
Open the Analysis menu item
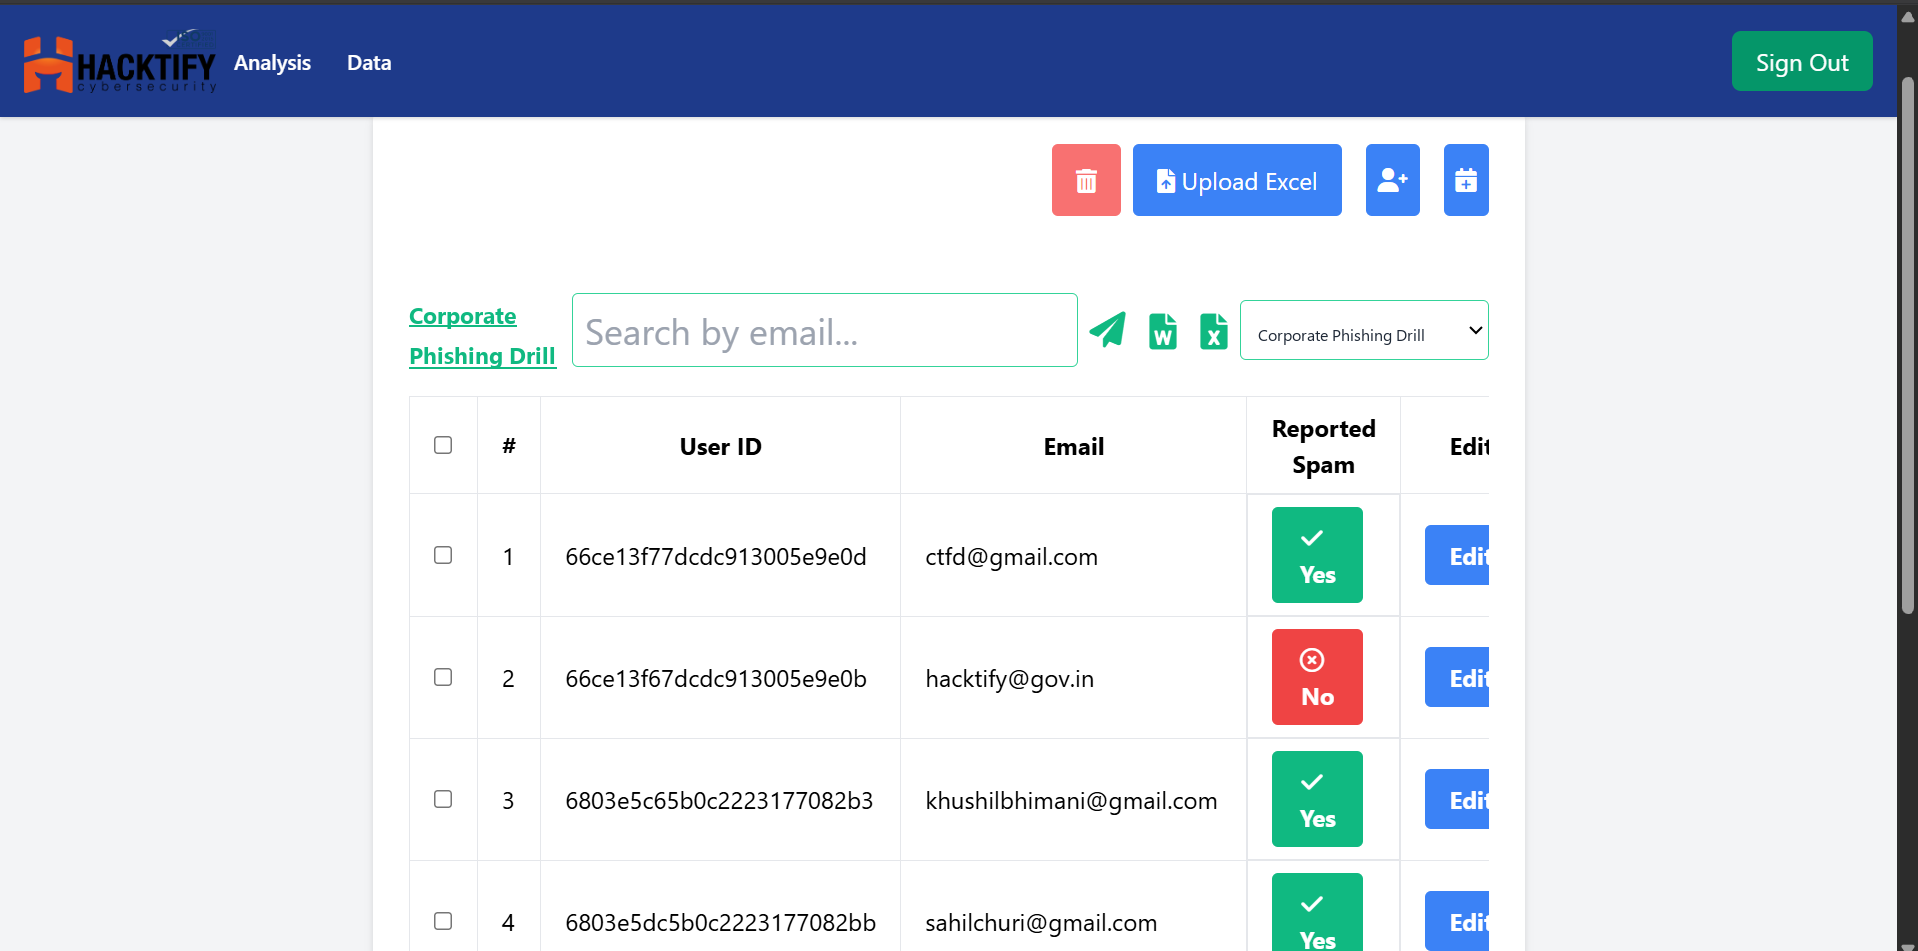click(x=272, y=62)
